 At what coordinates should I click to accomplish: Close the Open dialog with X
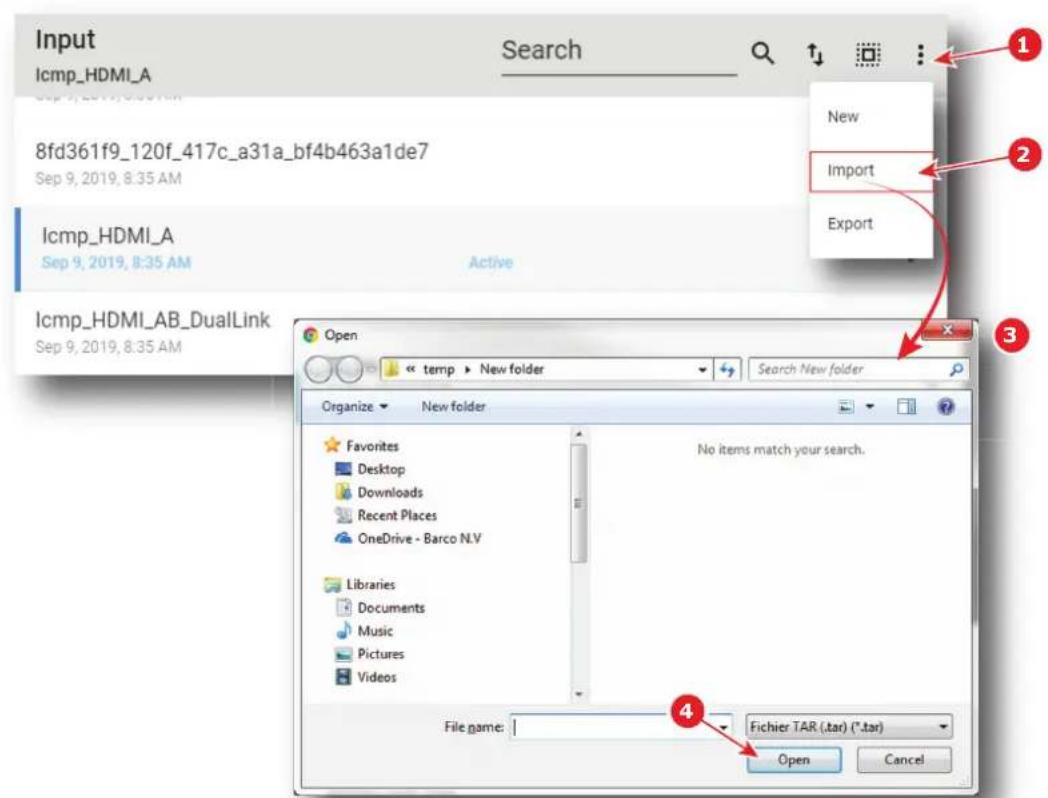[947, 329]
